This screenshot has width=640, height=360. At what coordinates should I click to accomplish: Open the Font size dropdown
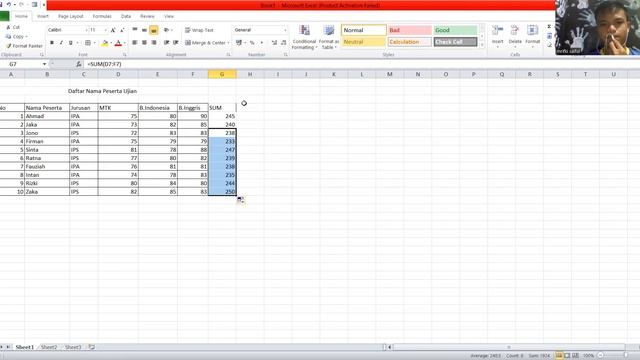pyautogui.click(x=105, y=30)
